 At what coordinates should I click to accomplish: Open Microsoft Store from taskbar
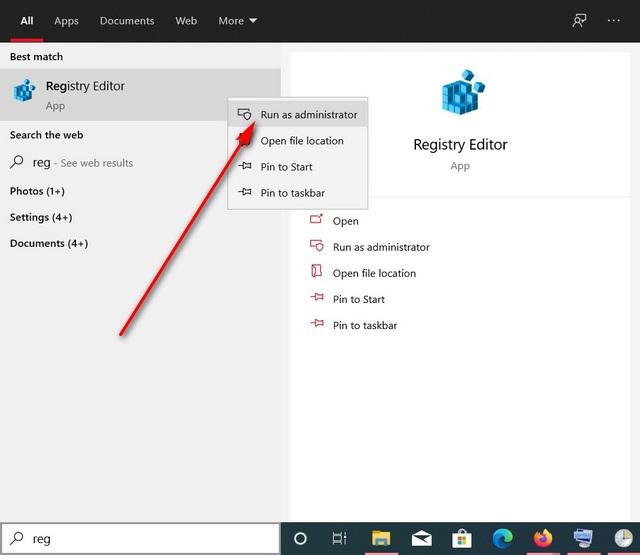462,539
